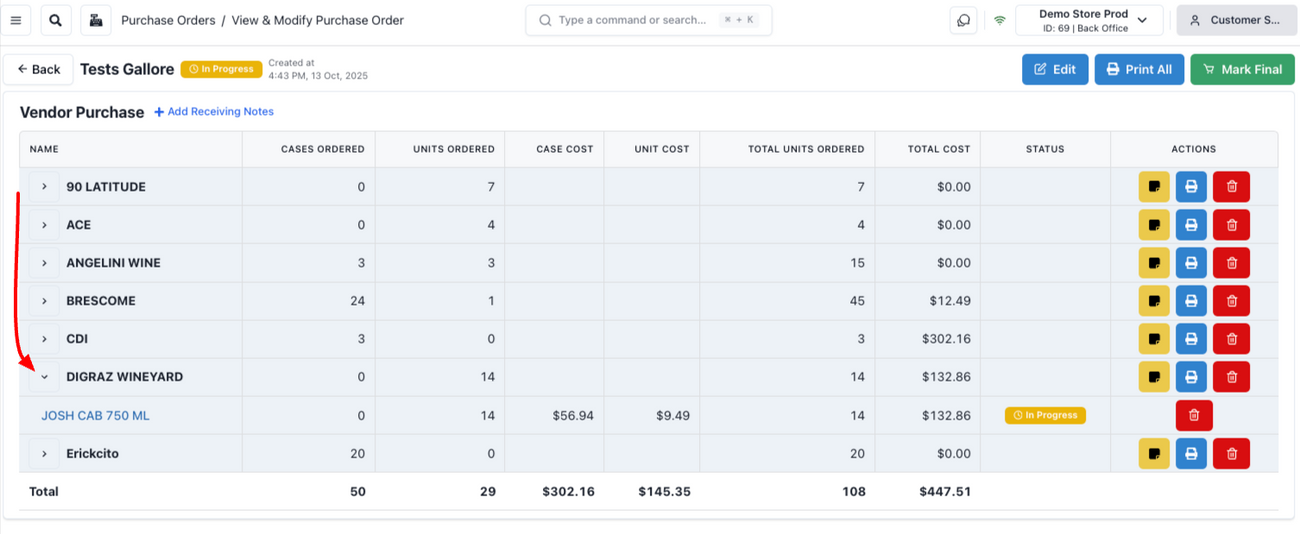Add note for ACE vendor

click(x=1154, y=225)
